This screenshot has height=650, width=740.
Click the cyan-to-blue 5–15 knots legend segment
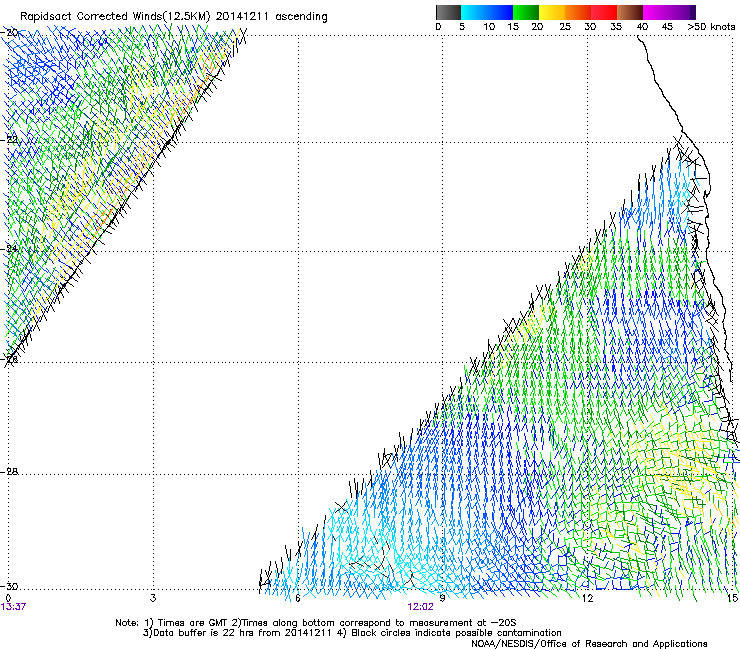[x=487, y=12]
